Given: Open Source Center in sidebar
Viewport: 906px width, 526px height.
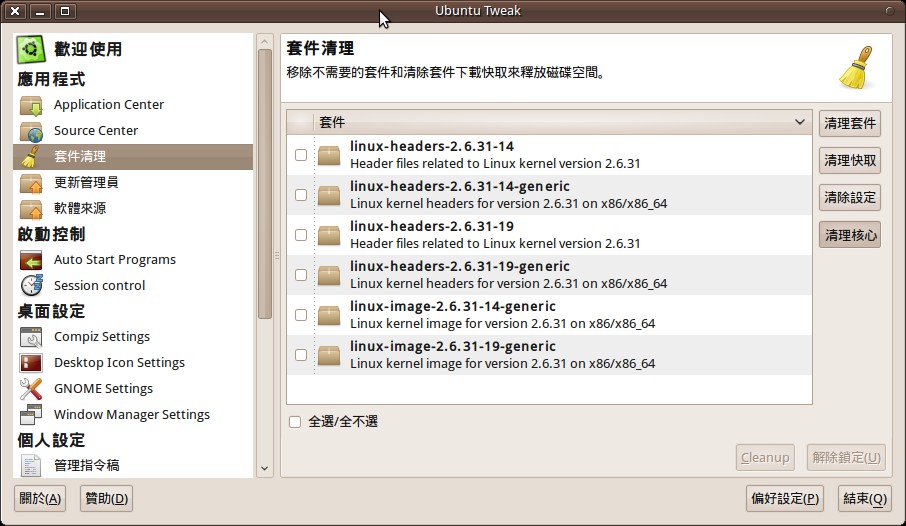Looking at the screenshot, I should click(x=133, y=131).
